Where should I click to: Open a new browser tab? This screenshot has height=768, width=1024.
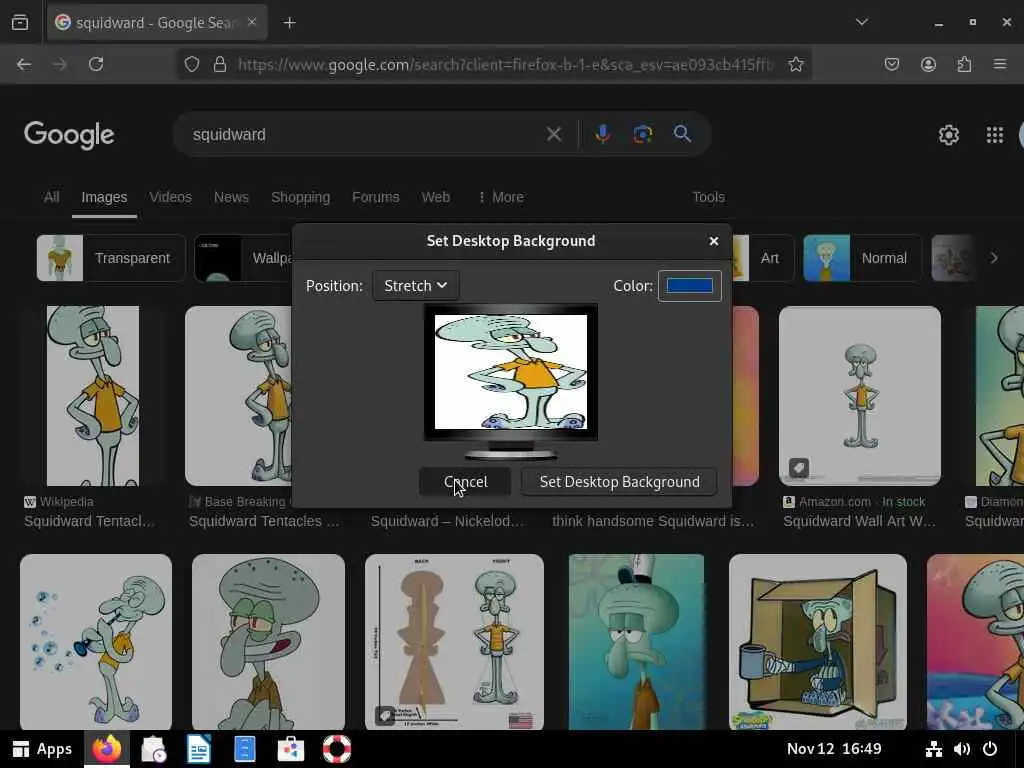[289, 23]
